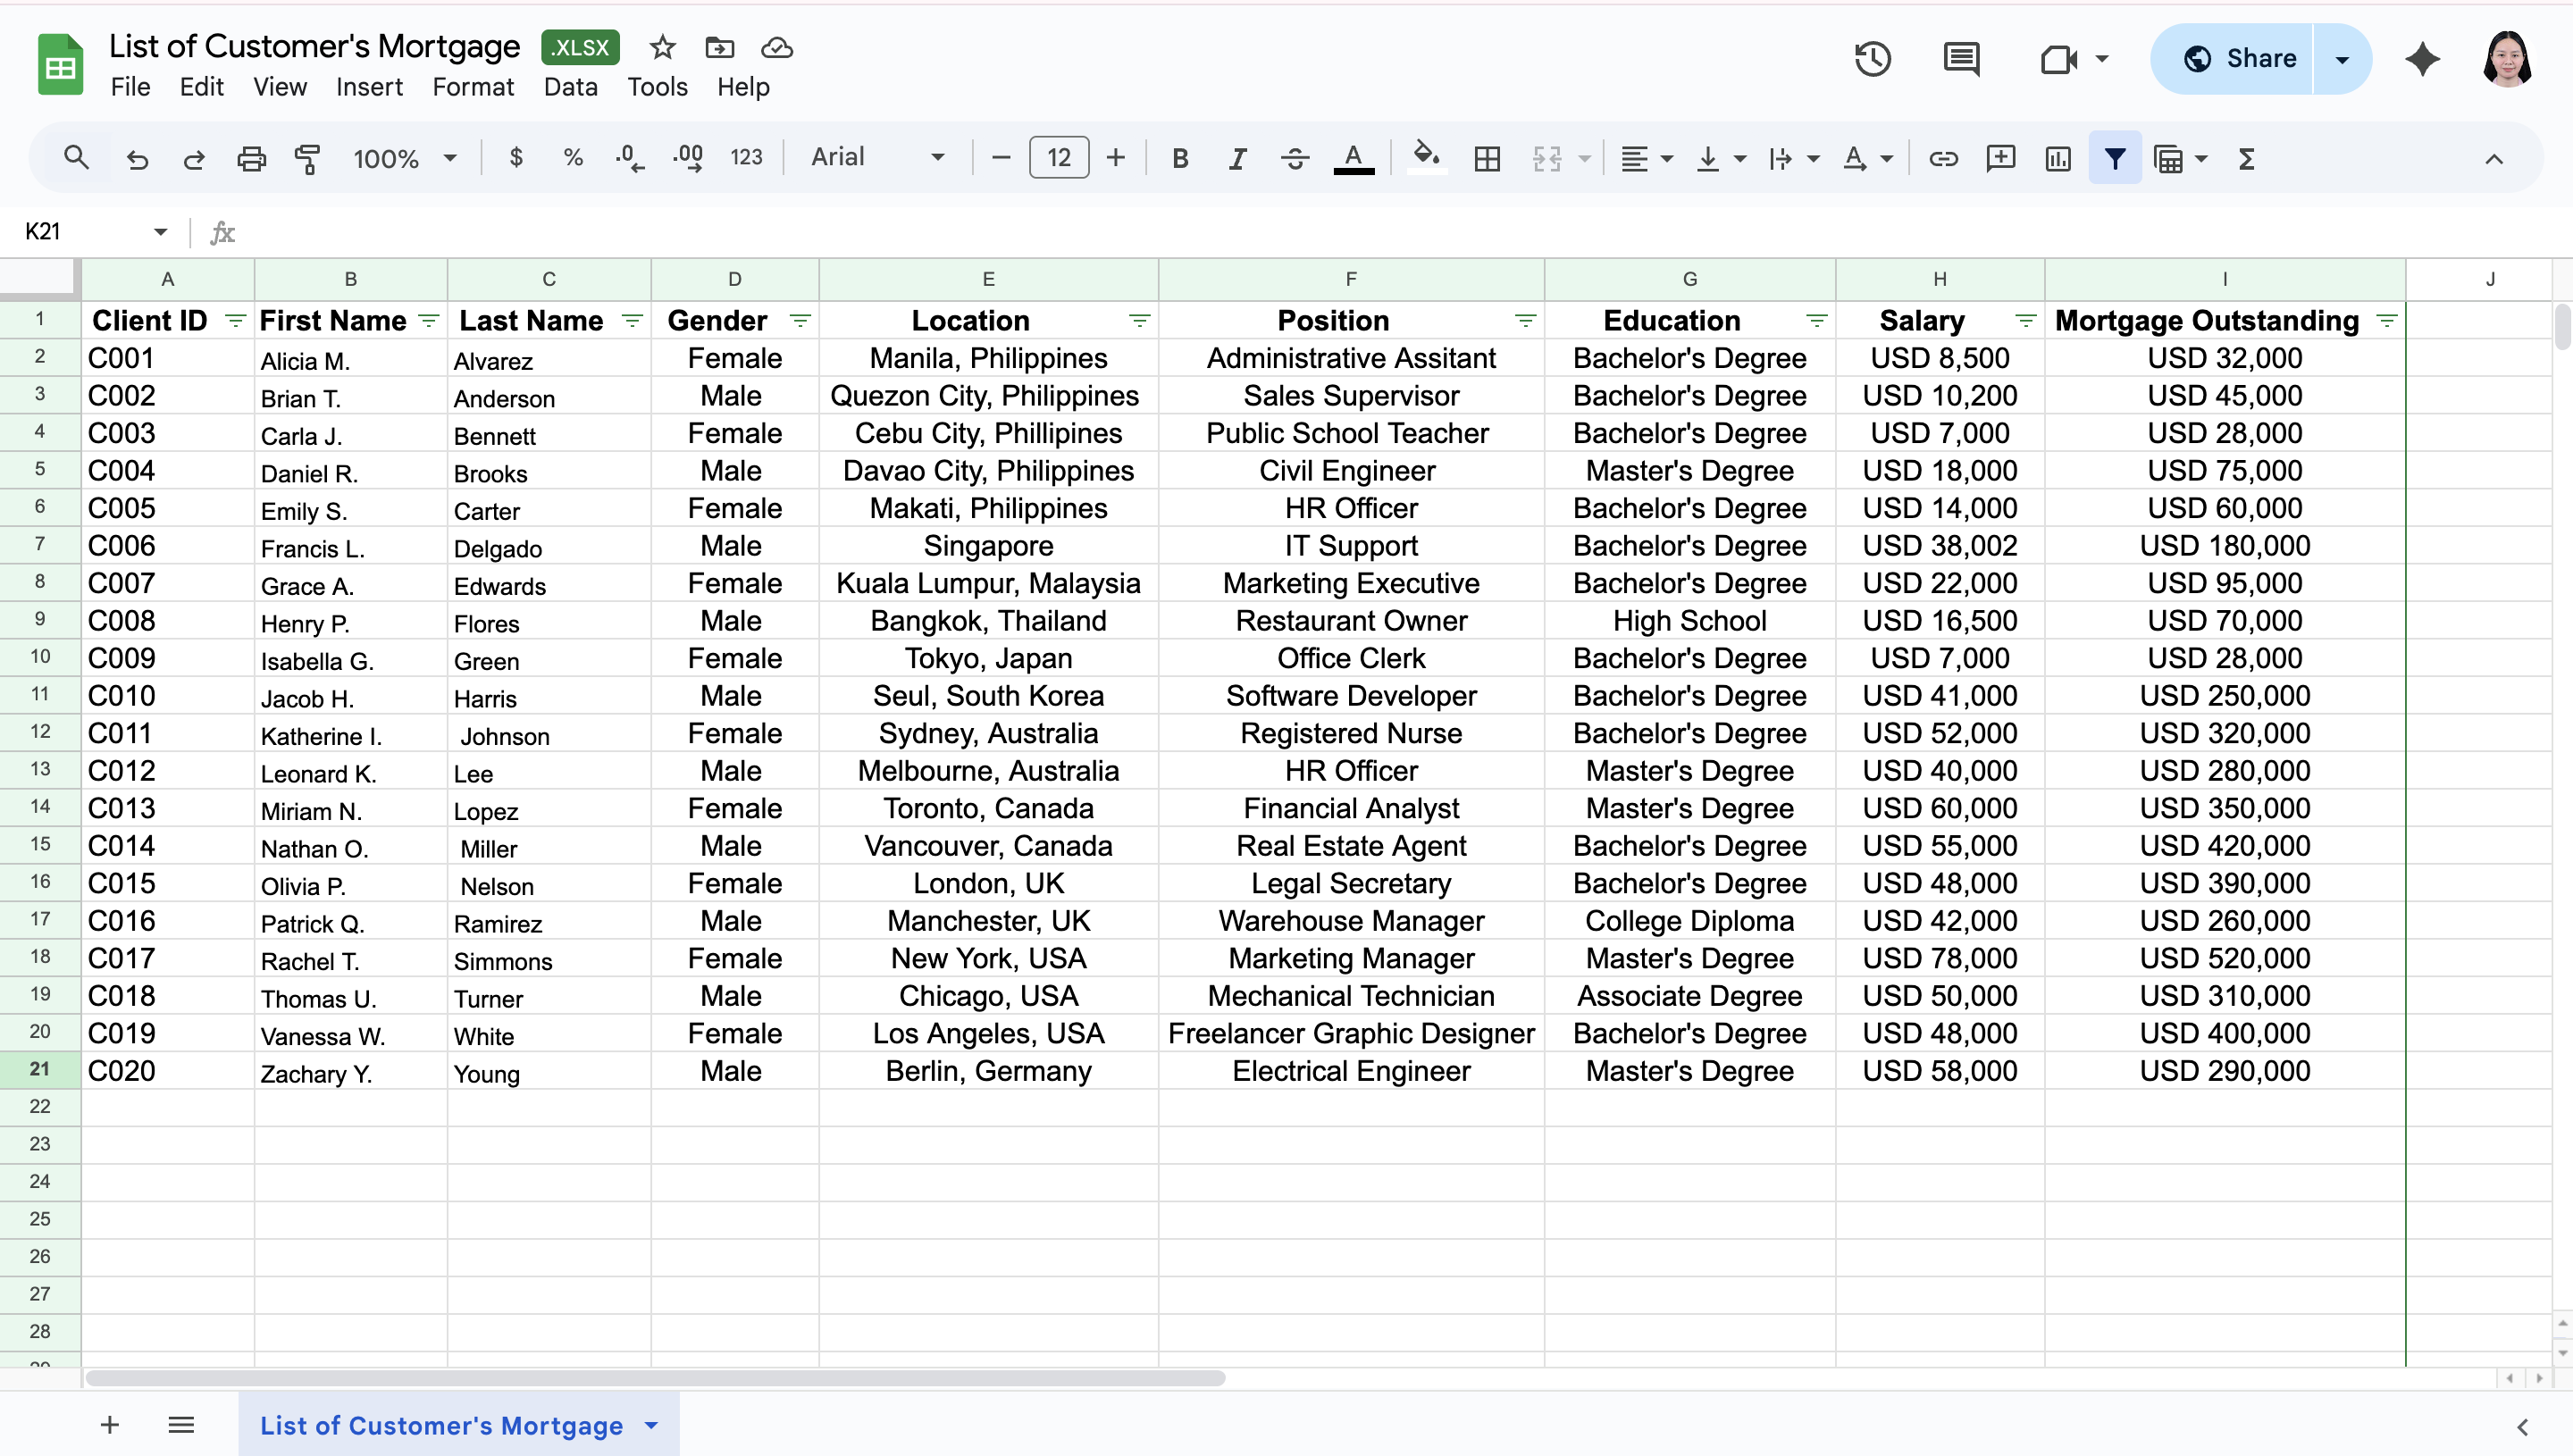Open the Data menu
This screenshot has height=1456, width=2573.
coord(570,87)
